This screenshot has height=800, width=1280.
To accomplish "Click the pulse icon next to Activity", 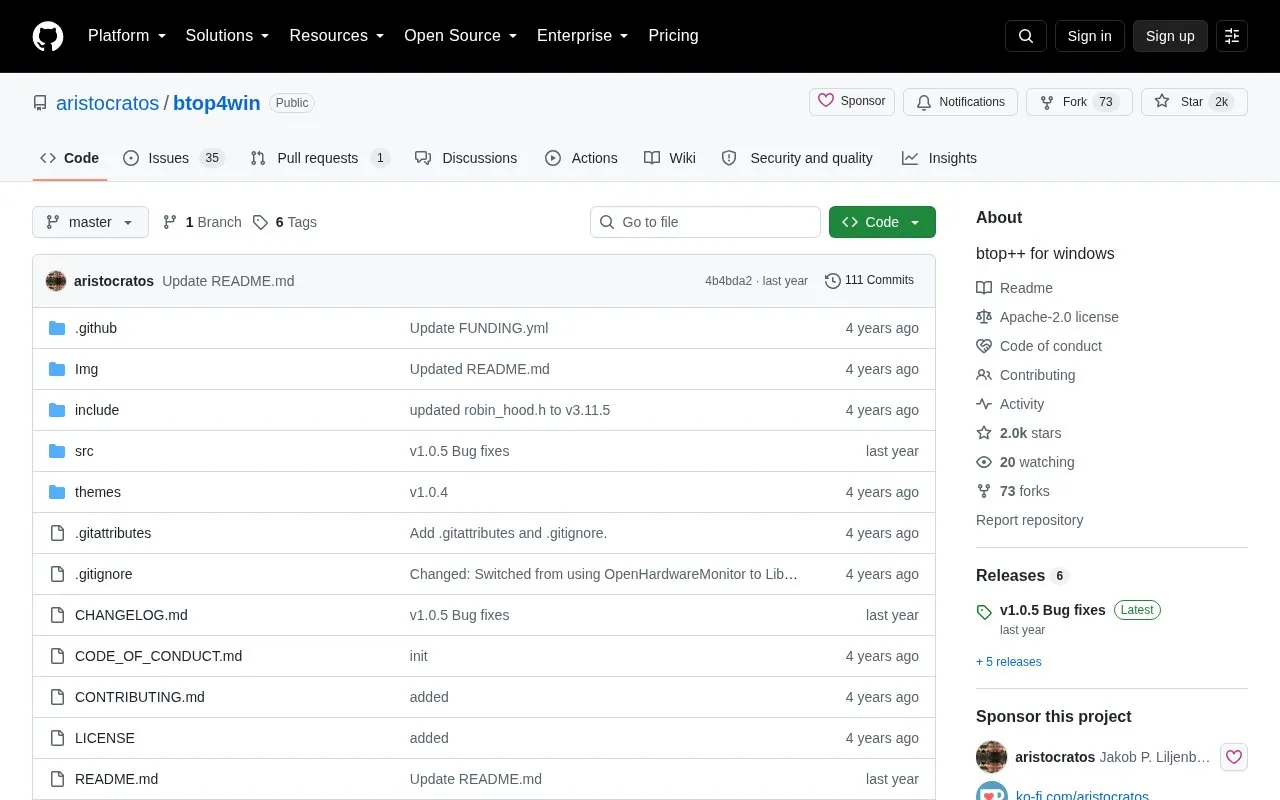I will pyautogui.click(x=984, y=404).
